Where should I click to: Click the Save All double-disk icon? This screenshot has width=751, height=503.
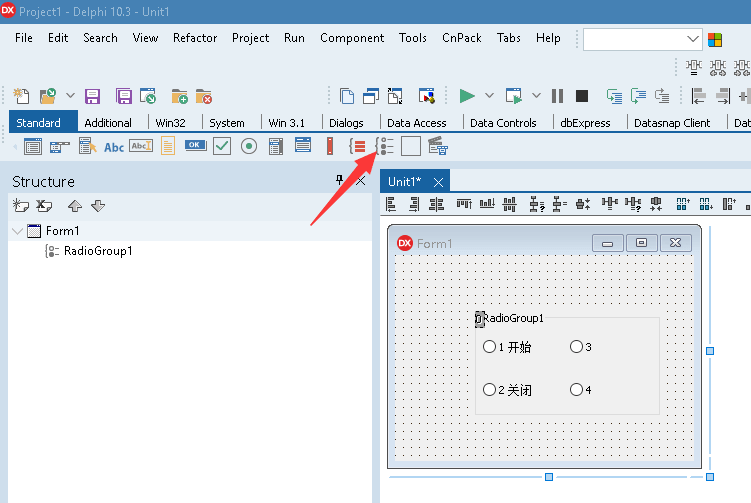[124, 96]
